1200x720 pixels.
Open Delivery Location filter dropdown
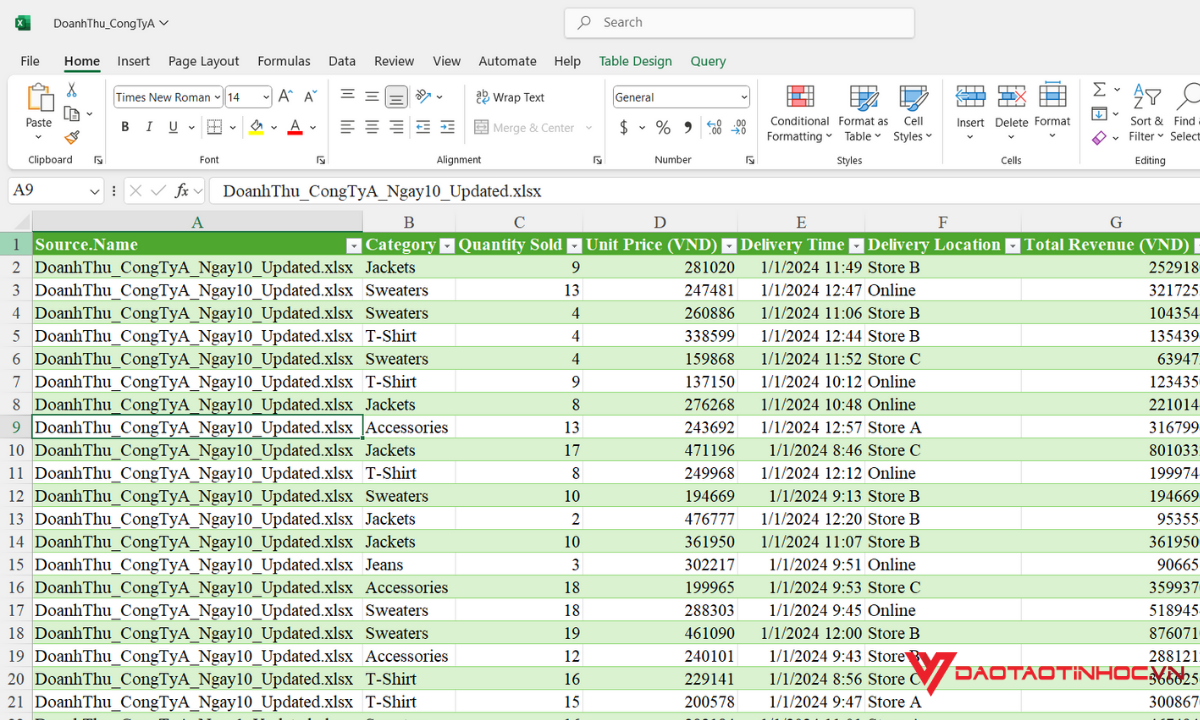point(1012,245)
